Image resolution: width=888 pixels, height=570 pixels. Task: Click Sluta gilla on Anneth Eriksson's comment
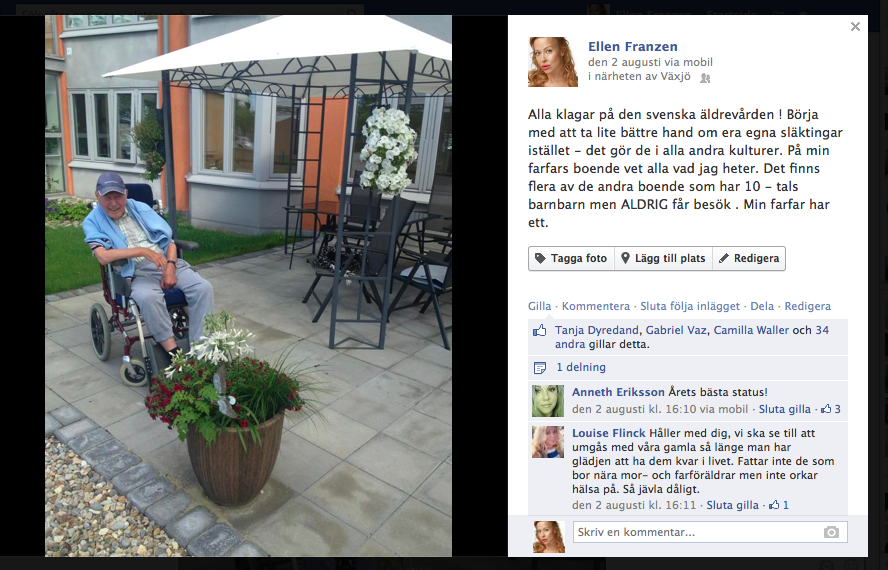(784, 409)
